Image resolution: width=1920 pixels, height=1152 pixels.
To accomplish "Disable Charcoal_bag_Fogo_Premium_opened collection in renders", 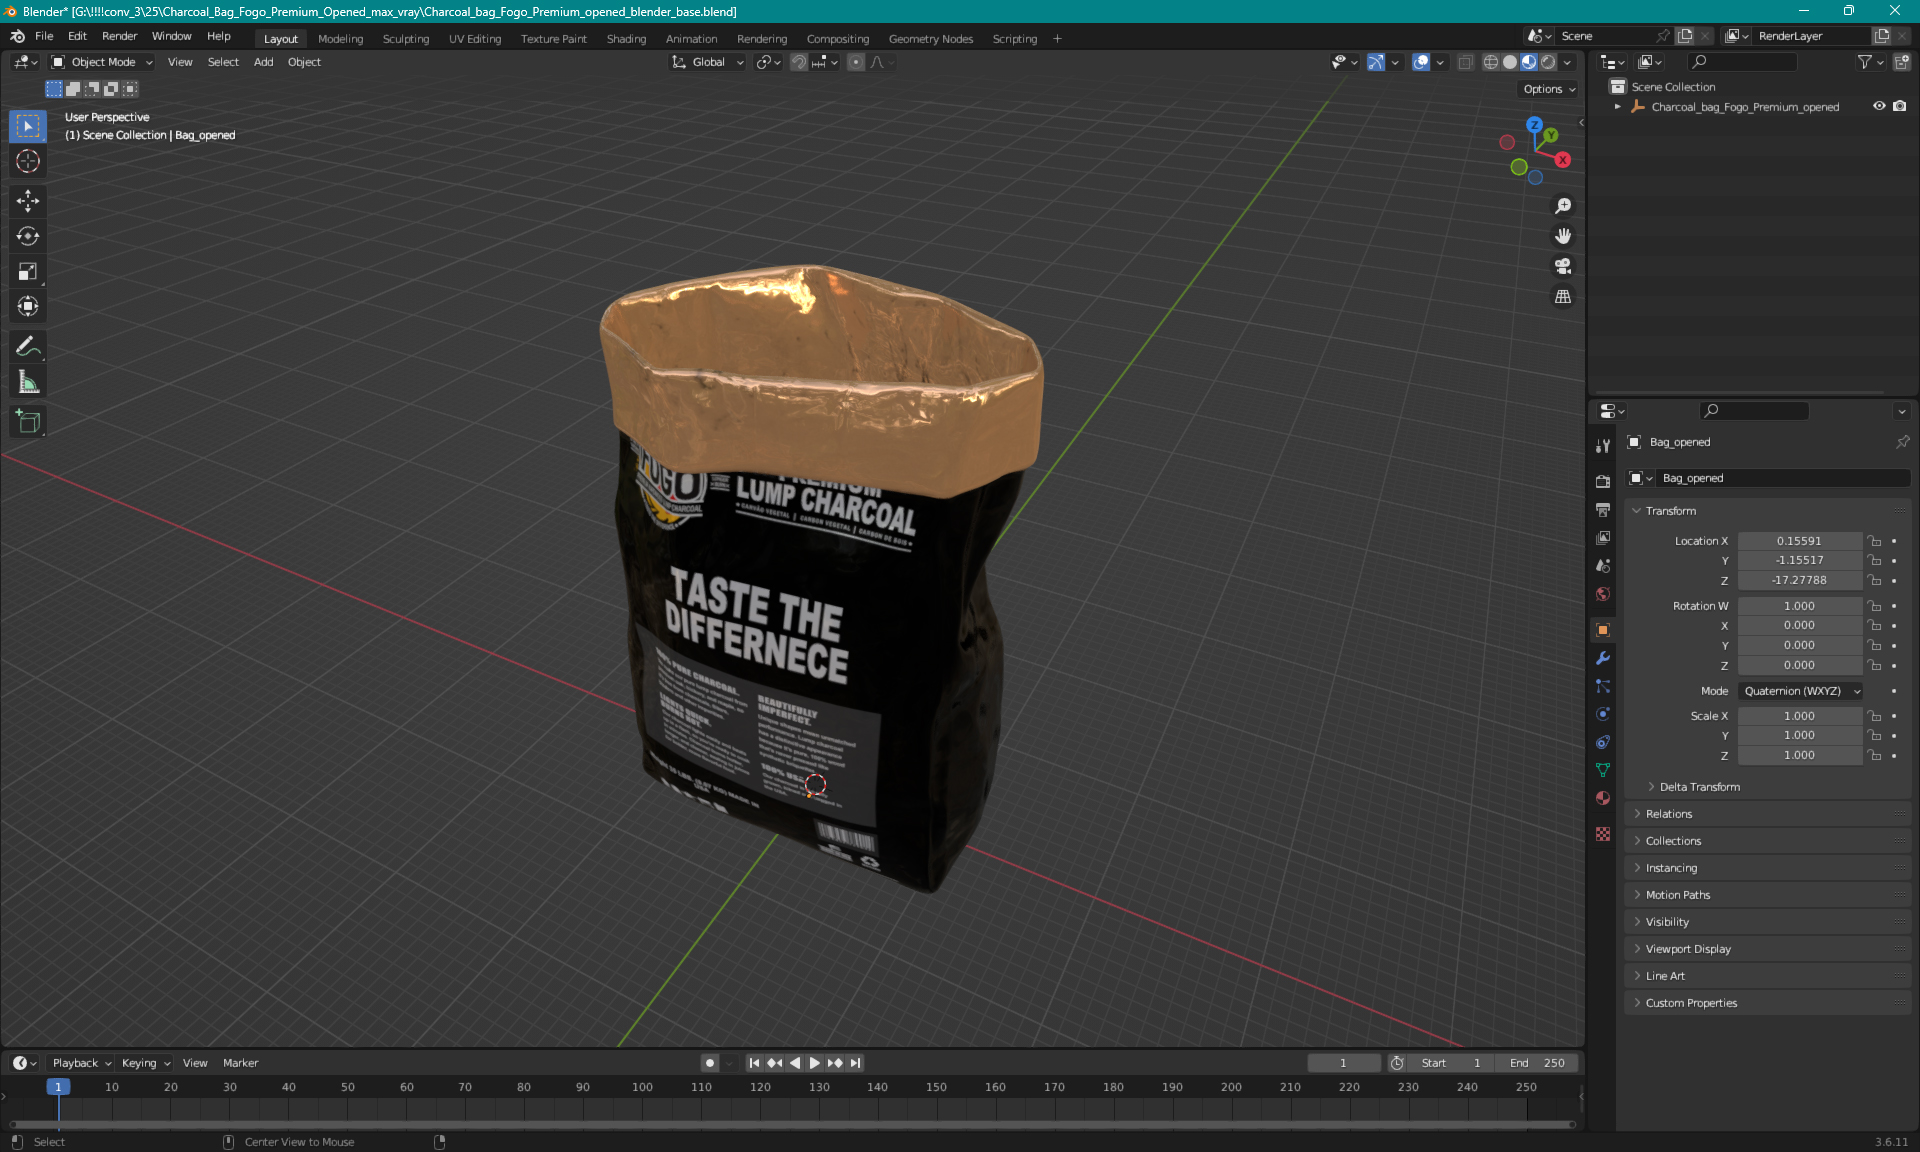I will 1899,106.
